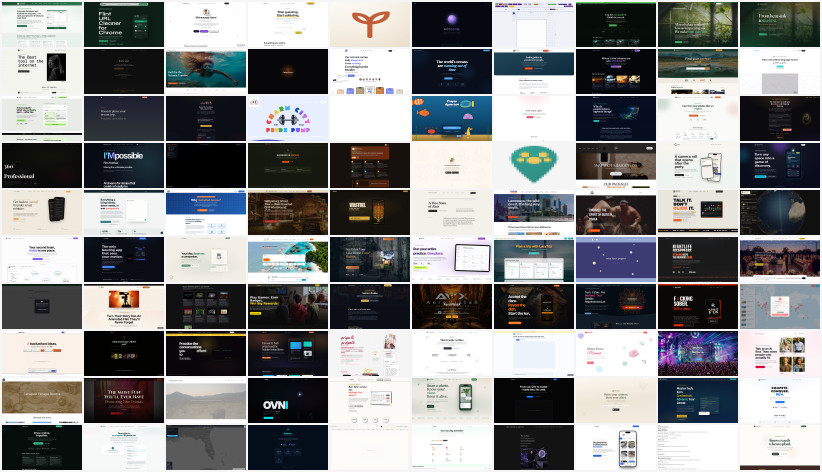Open the gray thumbnail with centered dark dialog
This screenshot has height=472, width=822.
pyautogui.click(x=42, y=307)
